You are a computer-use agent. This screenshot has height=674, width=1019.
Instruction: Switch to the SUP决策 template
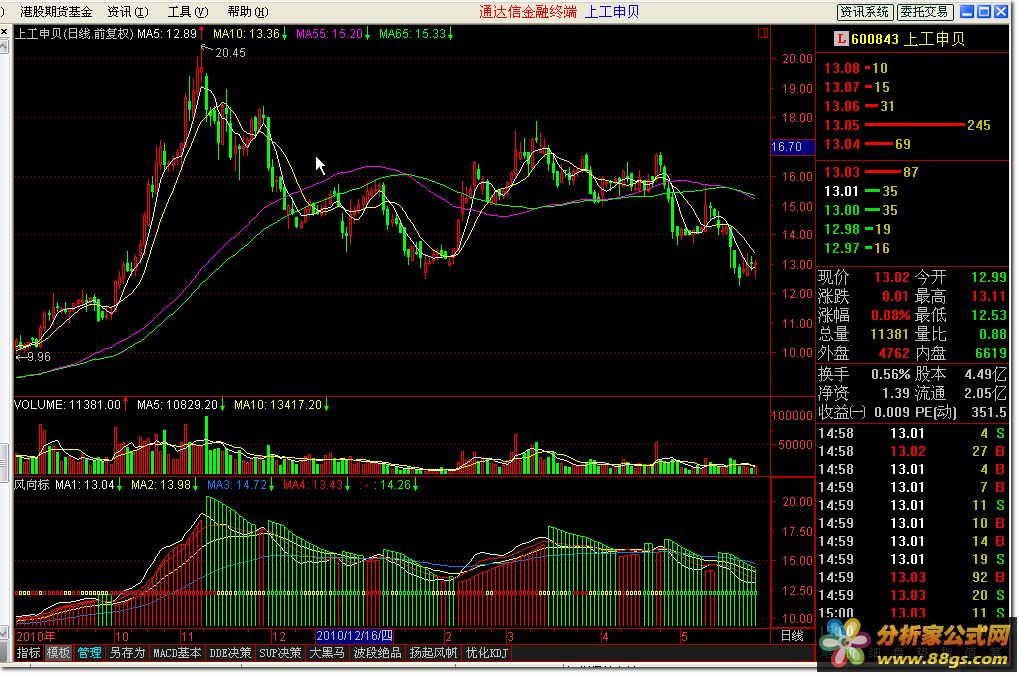(x=280, y=653)
